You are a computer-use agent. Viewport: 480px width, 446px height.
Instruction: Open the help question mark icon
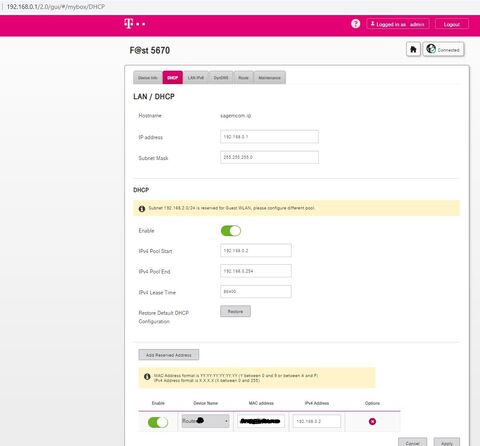[x=355, y=24]
